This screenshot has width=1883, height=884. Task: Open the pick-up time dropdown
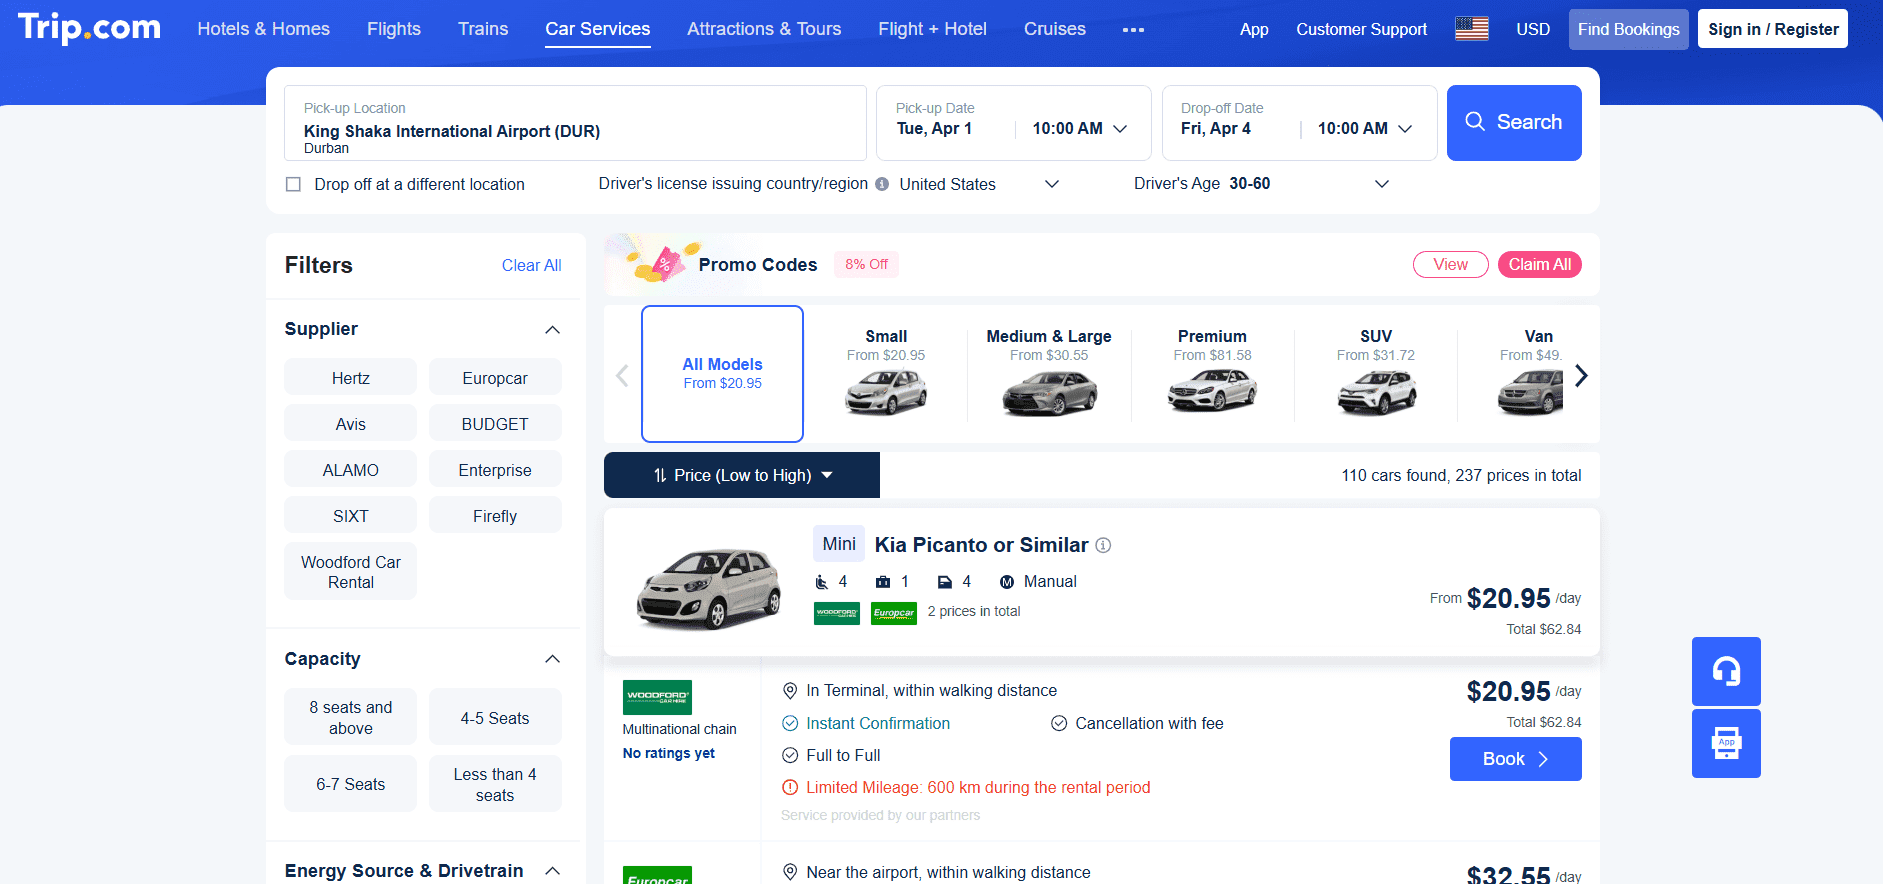[x=1080, y=128]
